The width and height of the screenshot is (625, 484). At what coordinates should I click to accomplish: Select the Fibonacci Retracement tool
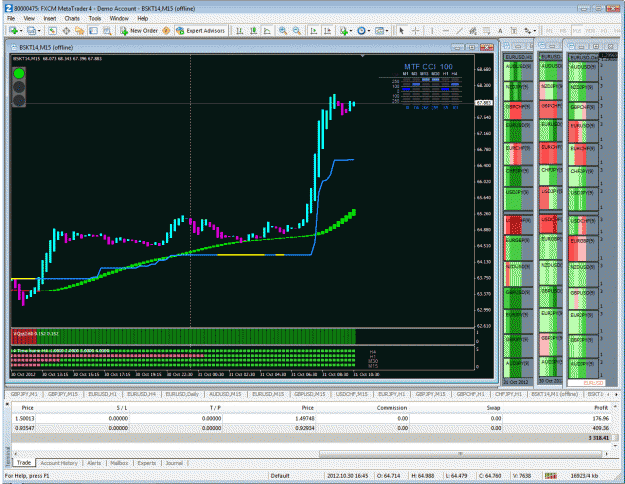point(486,31)
